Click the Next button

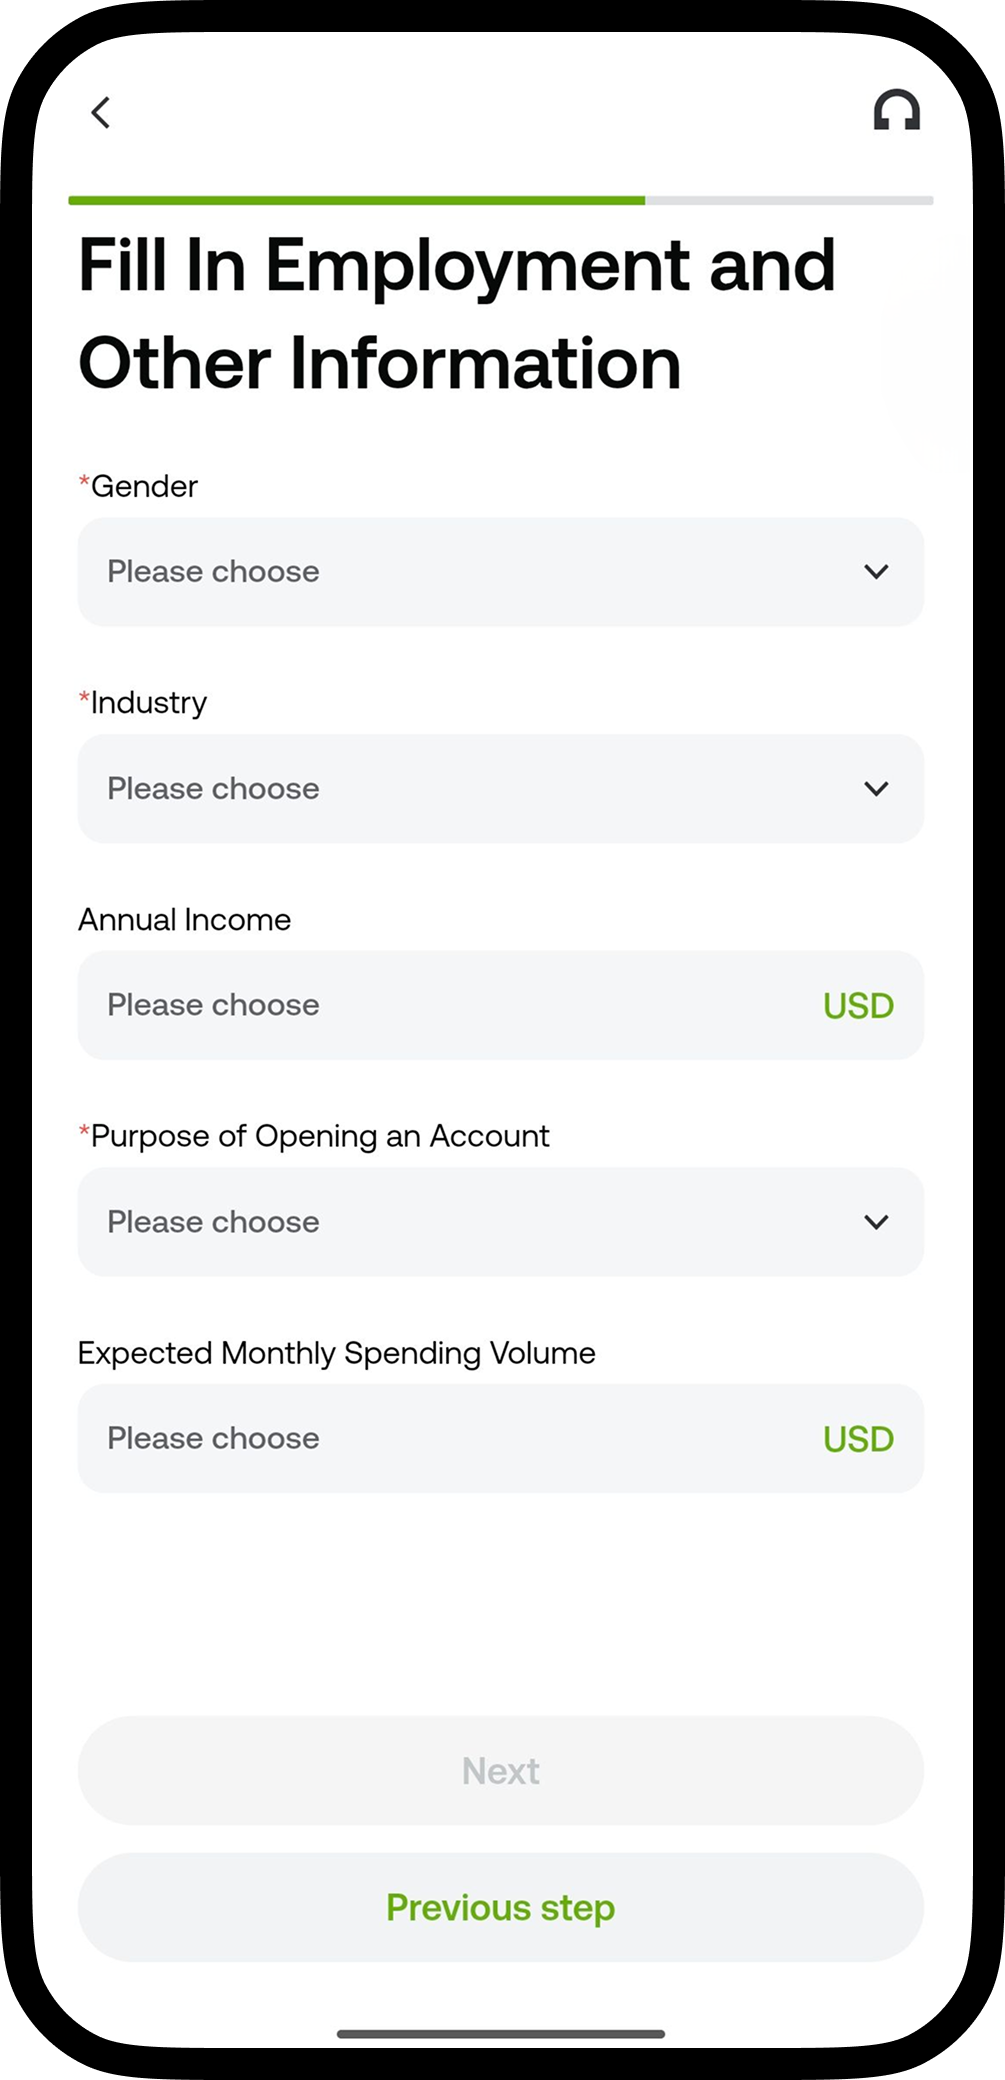[x=501, y=1771]
